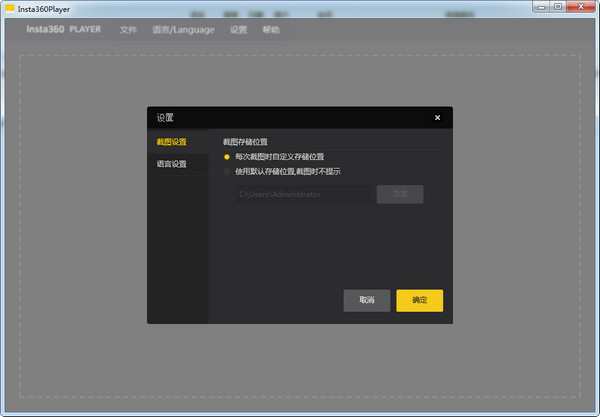The width and height of the screenshot is (600, 417).
Task: Switch to the 截图设置 tab
Action: [172, 142]
